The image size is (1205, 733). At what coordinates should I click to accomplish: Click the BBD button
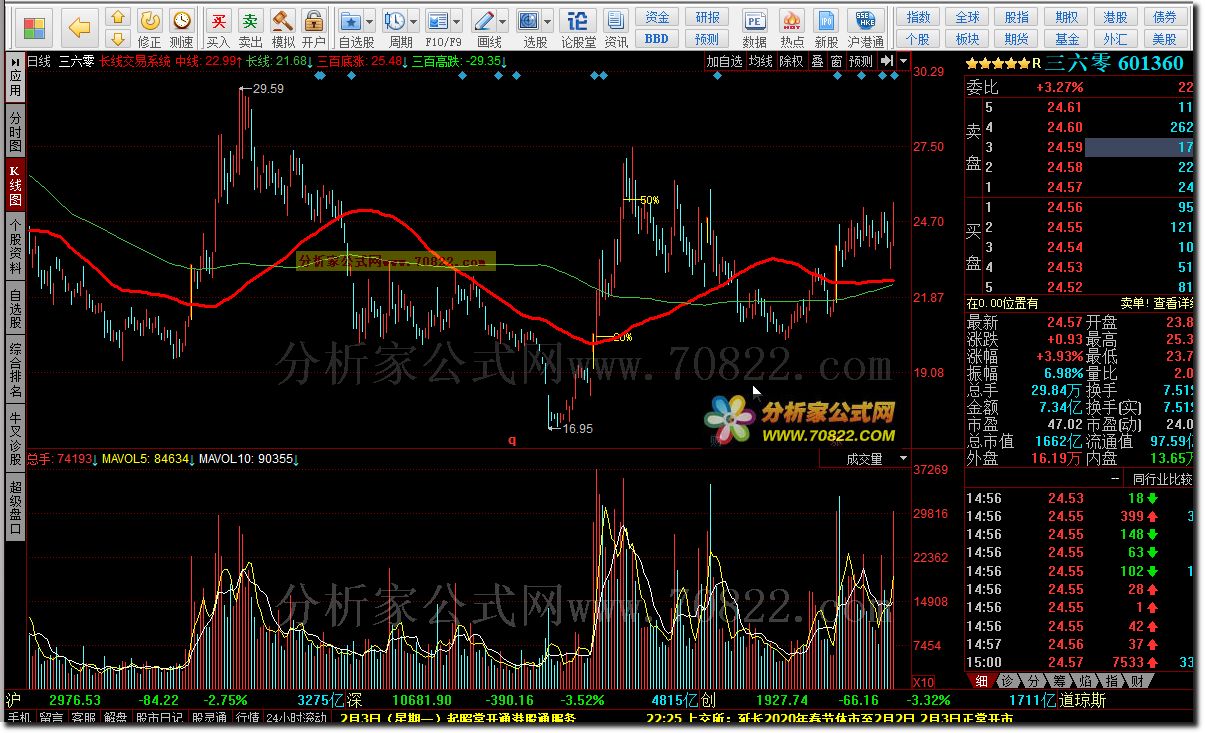point(657,39)
